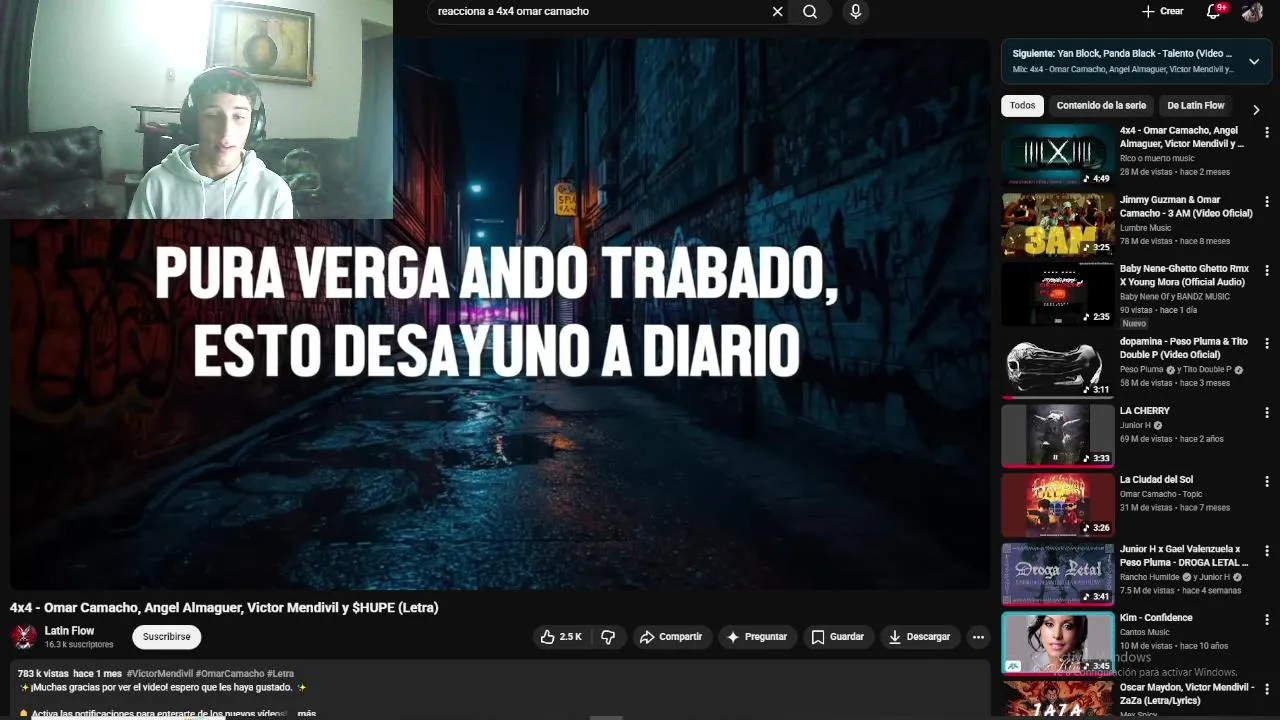Open the DROGA LETAL thumbnail

point(1057,574)
